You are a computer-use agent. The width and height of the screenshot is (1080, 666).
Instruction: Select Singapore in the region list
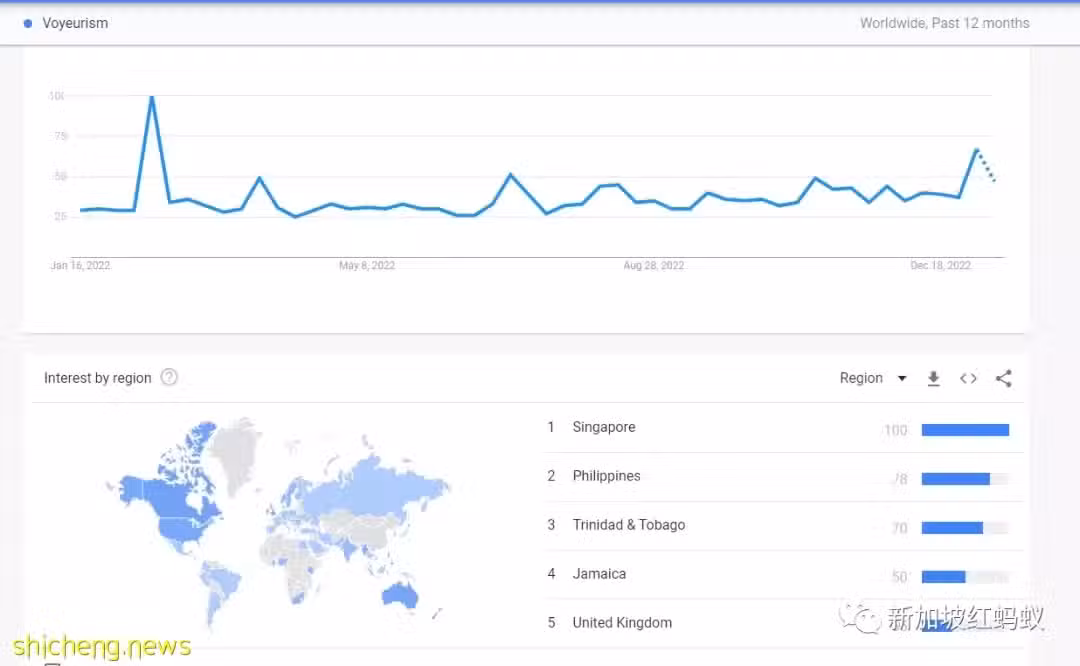tap(603, 427)
